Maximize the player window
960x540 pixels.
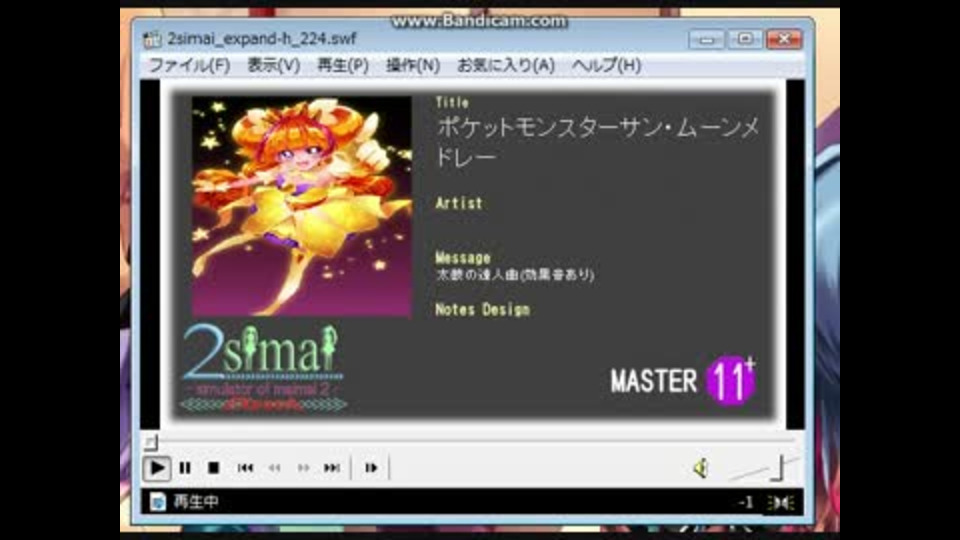(x=745, y=40)
